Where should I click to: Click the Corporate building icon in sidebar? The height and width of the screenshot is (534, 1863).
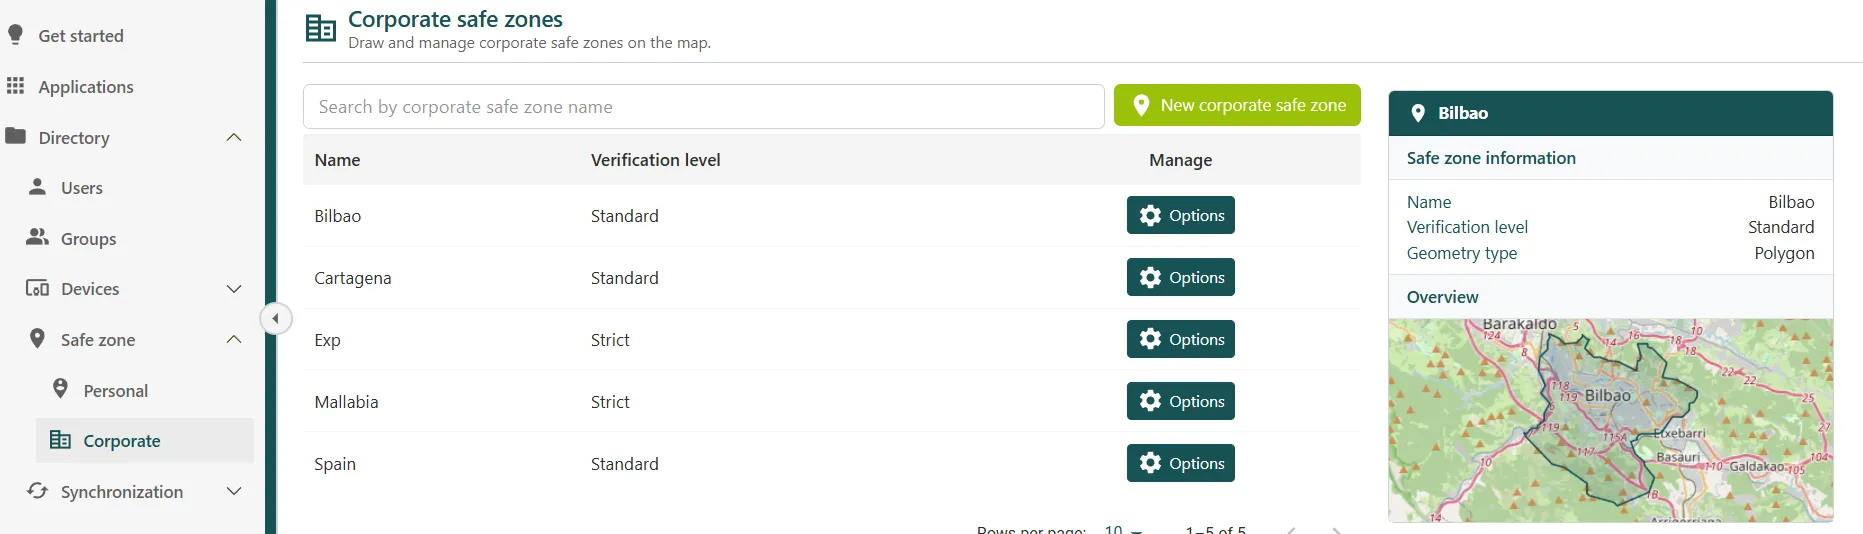[x=61, y=440]
